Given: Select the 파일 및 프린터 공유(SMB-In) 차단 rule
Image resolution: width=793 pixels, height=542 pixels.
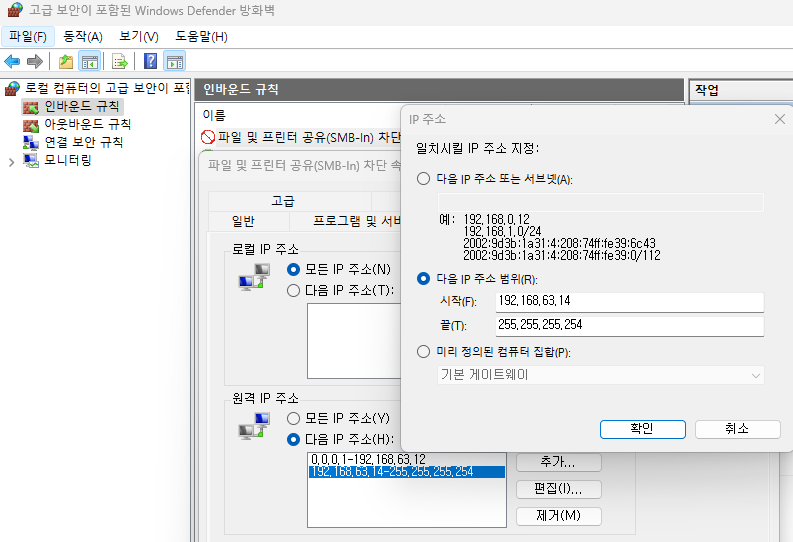Looking at the screenshot, I should tap(309, 137).
